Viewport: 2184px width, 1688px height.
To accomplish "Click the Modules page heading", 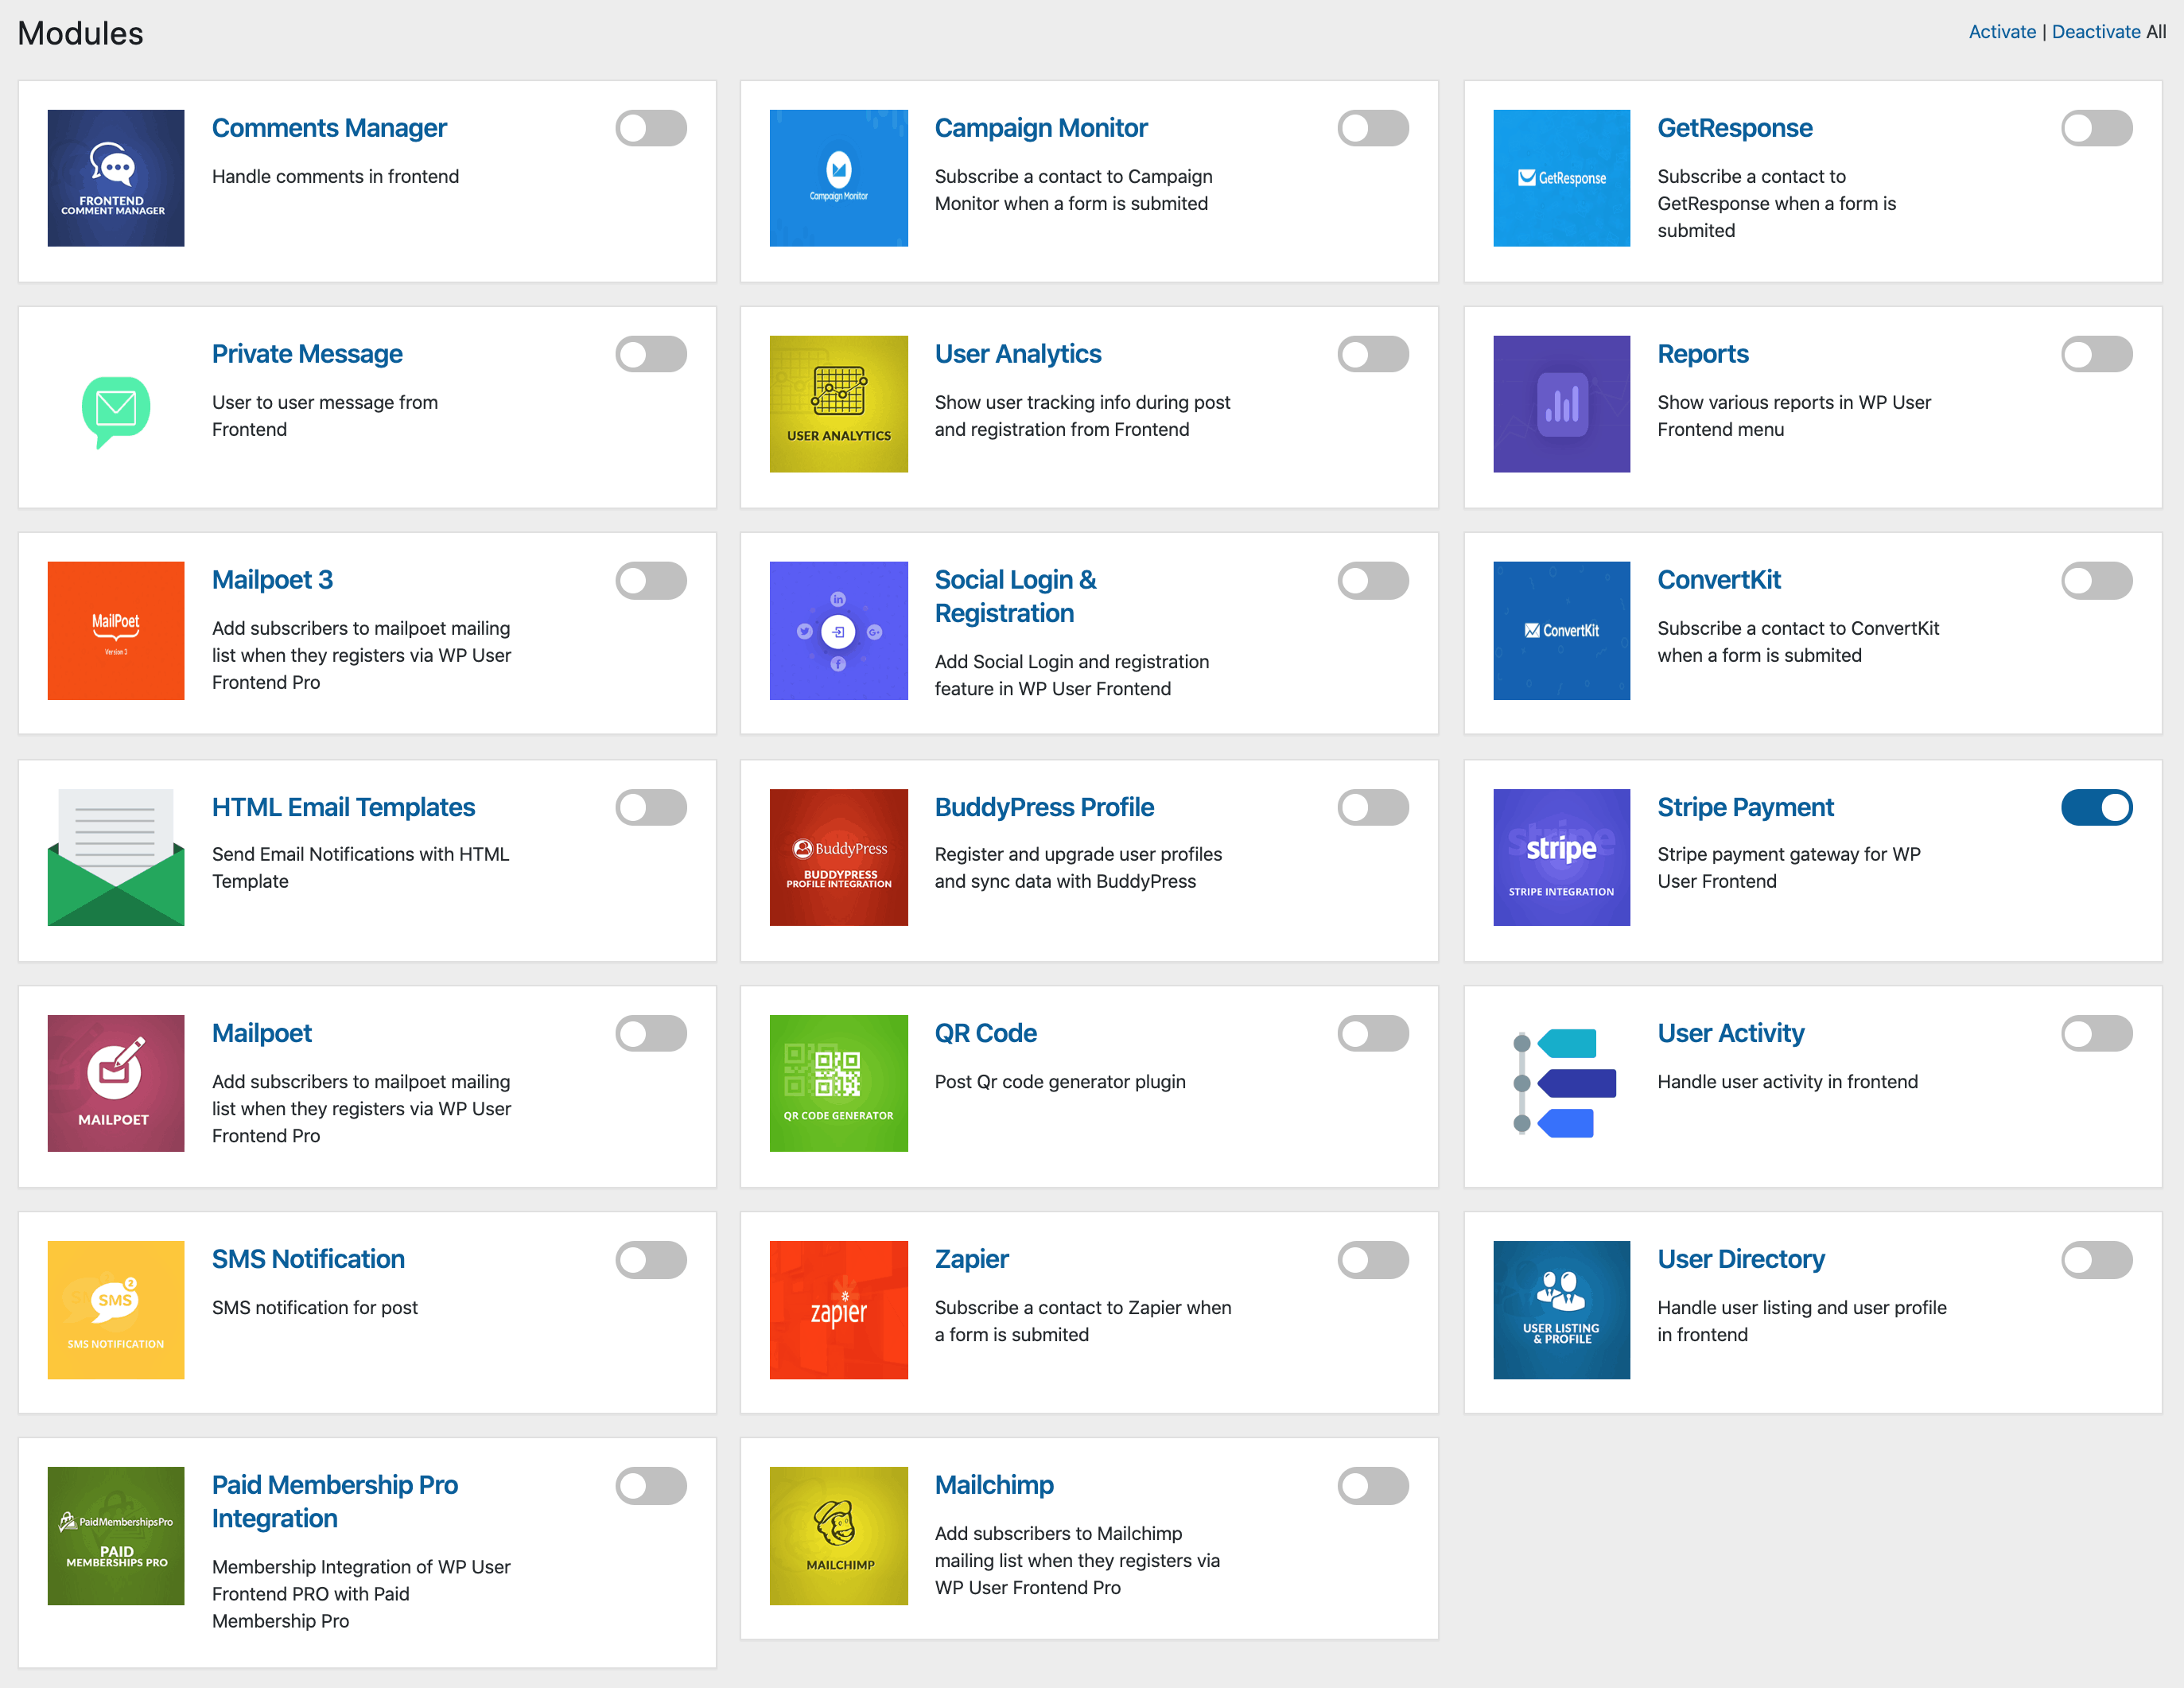I will click(80, 34).
